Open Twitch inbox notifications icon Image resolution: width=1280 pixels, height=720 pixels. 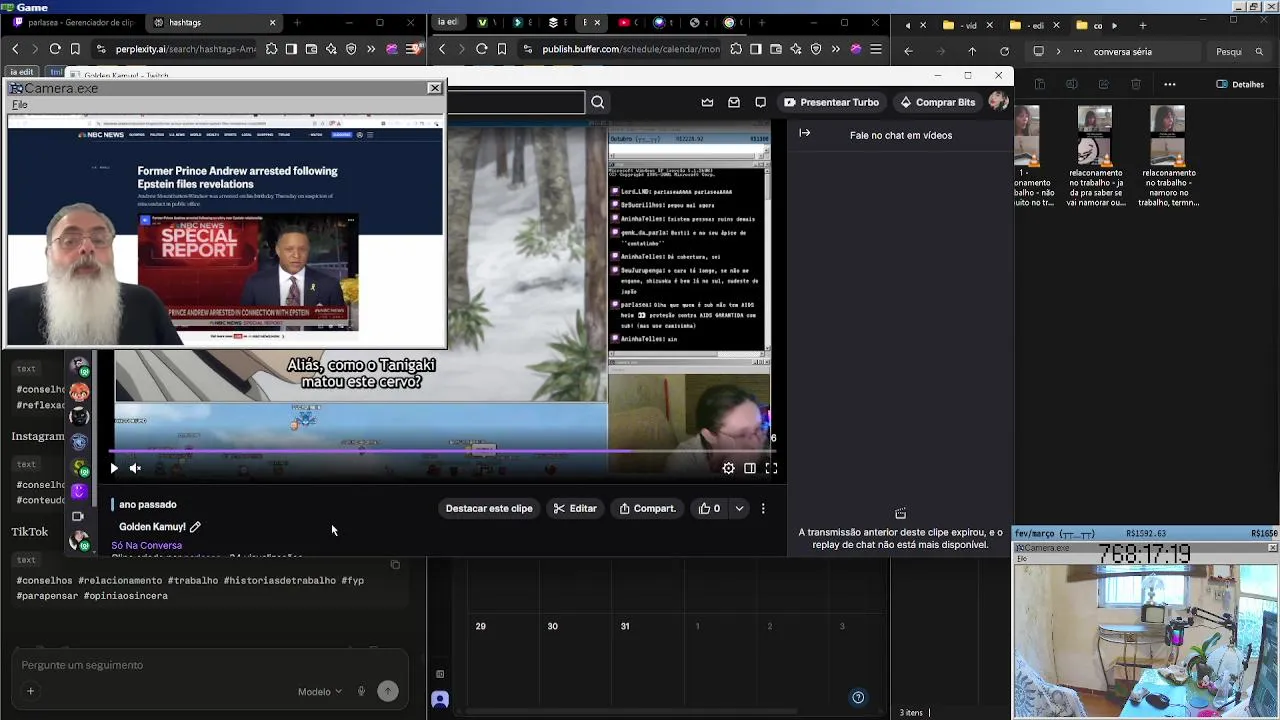pos(734,102)
